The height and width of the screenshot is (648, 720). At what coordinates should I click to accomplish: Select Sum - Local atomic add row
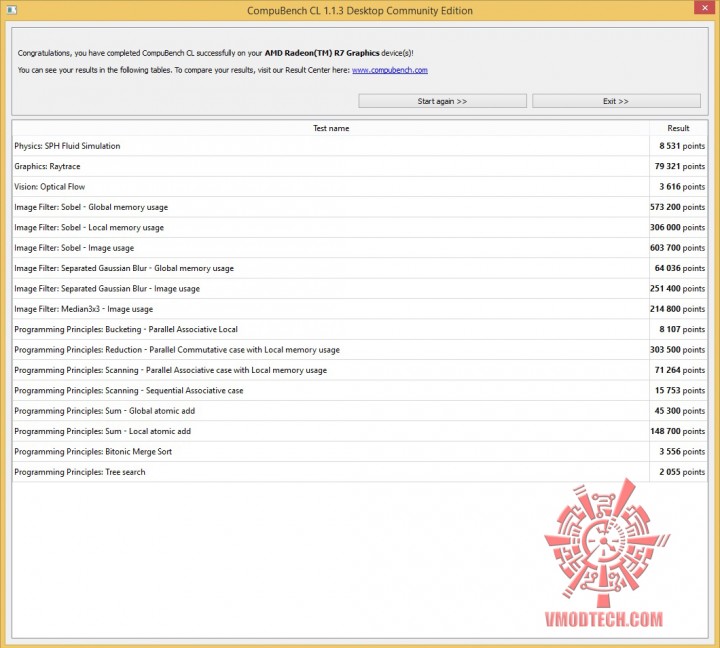pyautogui.click(x=360, y=431)
